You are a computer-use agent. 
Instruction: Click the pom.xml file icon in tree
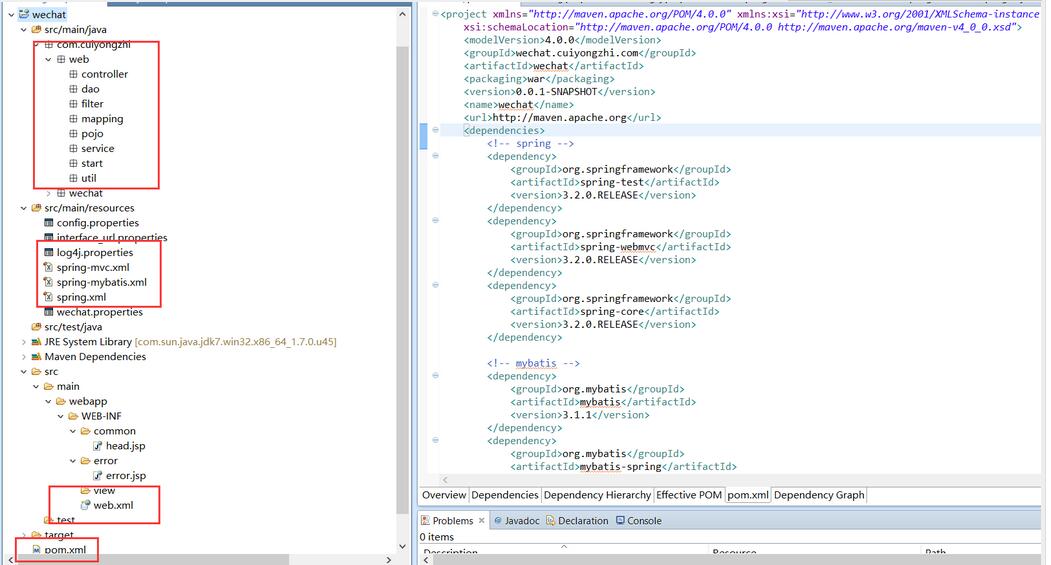36,550
